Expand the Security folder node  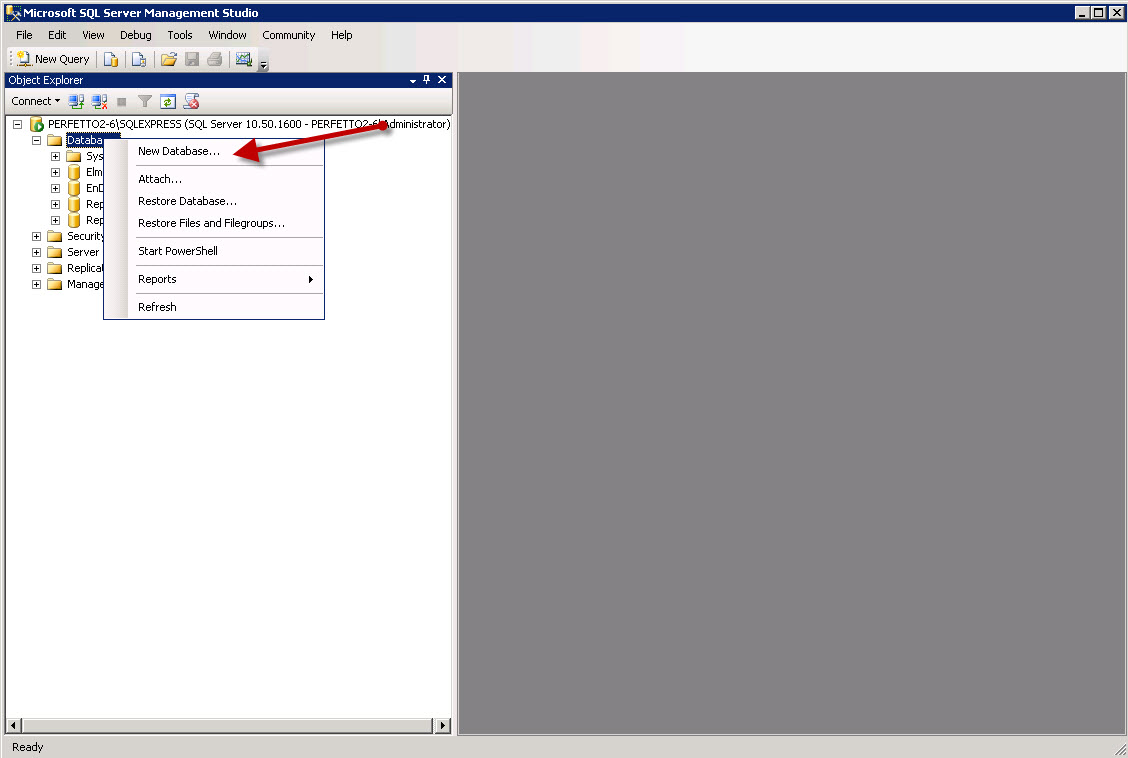[36, 236]
